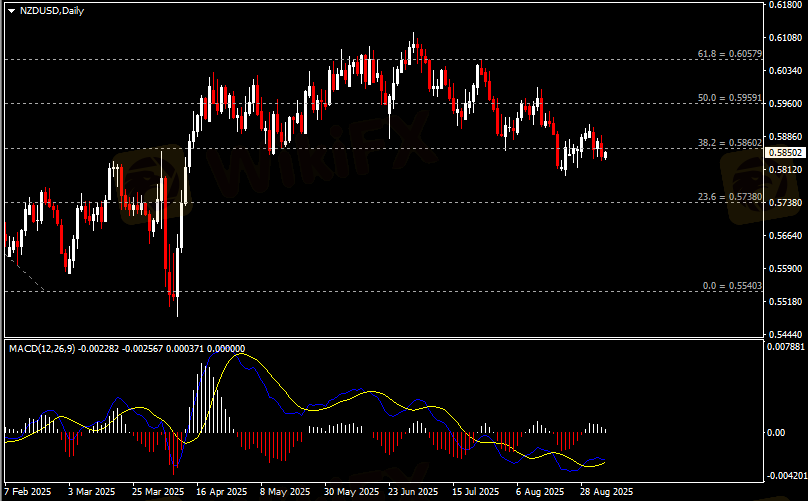
Task: Select the 16 Apr 2025 date marker
Action: [221, 492]
